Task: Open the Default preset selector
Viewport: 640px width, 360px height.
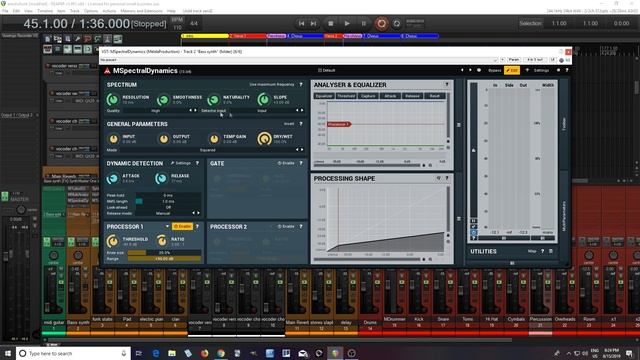Action: (327, 71)
